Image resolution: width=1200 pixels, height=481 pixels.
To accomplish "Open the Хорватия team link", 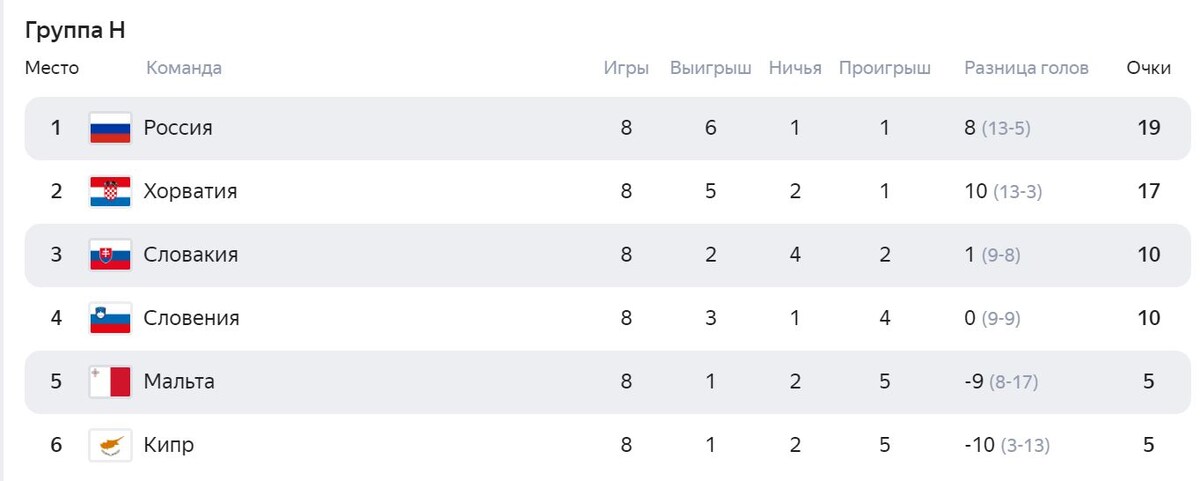I will pos(191,191).
